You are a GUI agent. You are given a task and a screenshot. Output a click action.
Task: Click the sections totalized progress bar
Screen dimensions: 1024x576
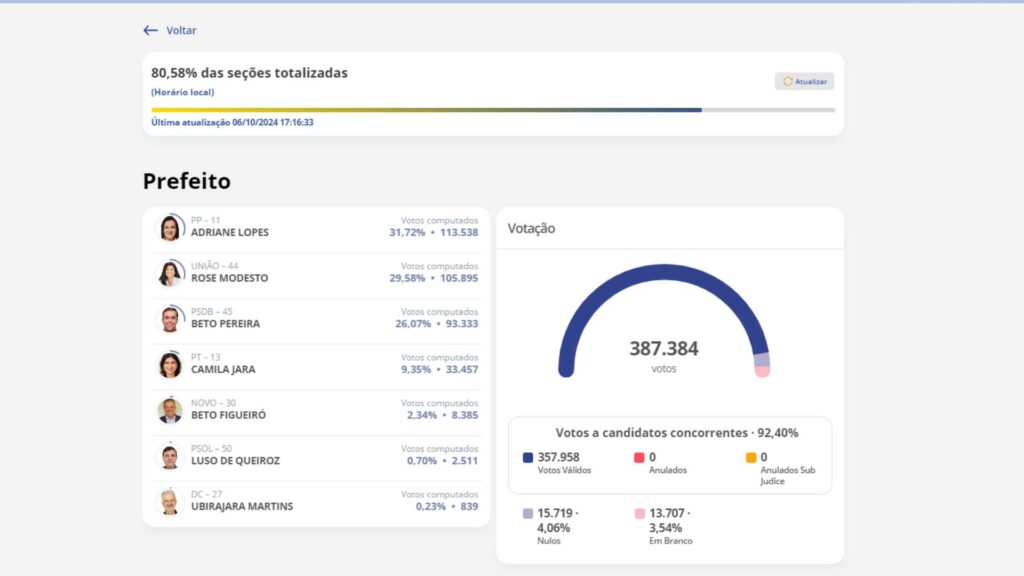pos(493,110)
